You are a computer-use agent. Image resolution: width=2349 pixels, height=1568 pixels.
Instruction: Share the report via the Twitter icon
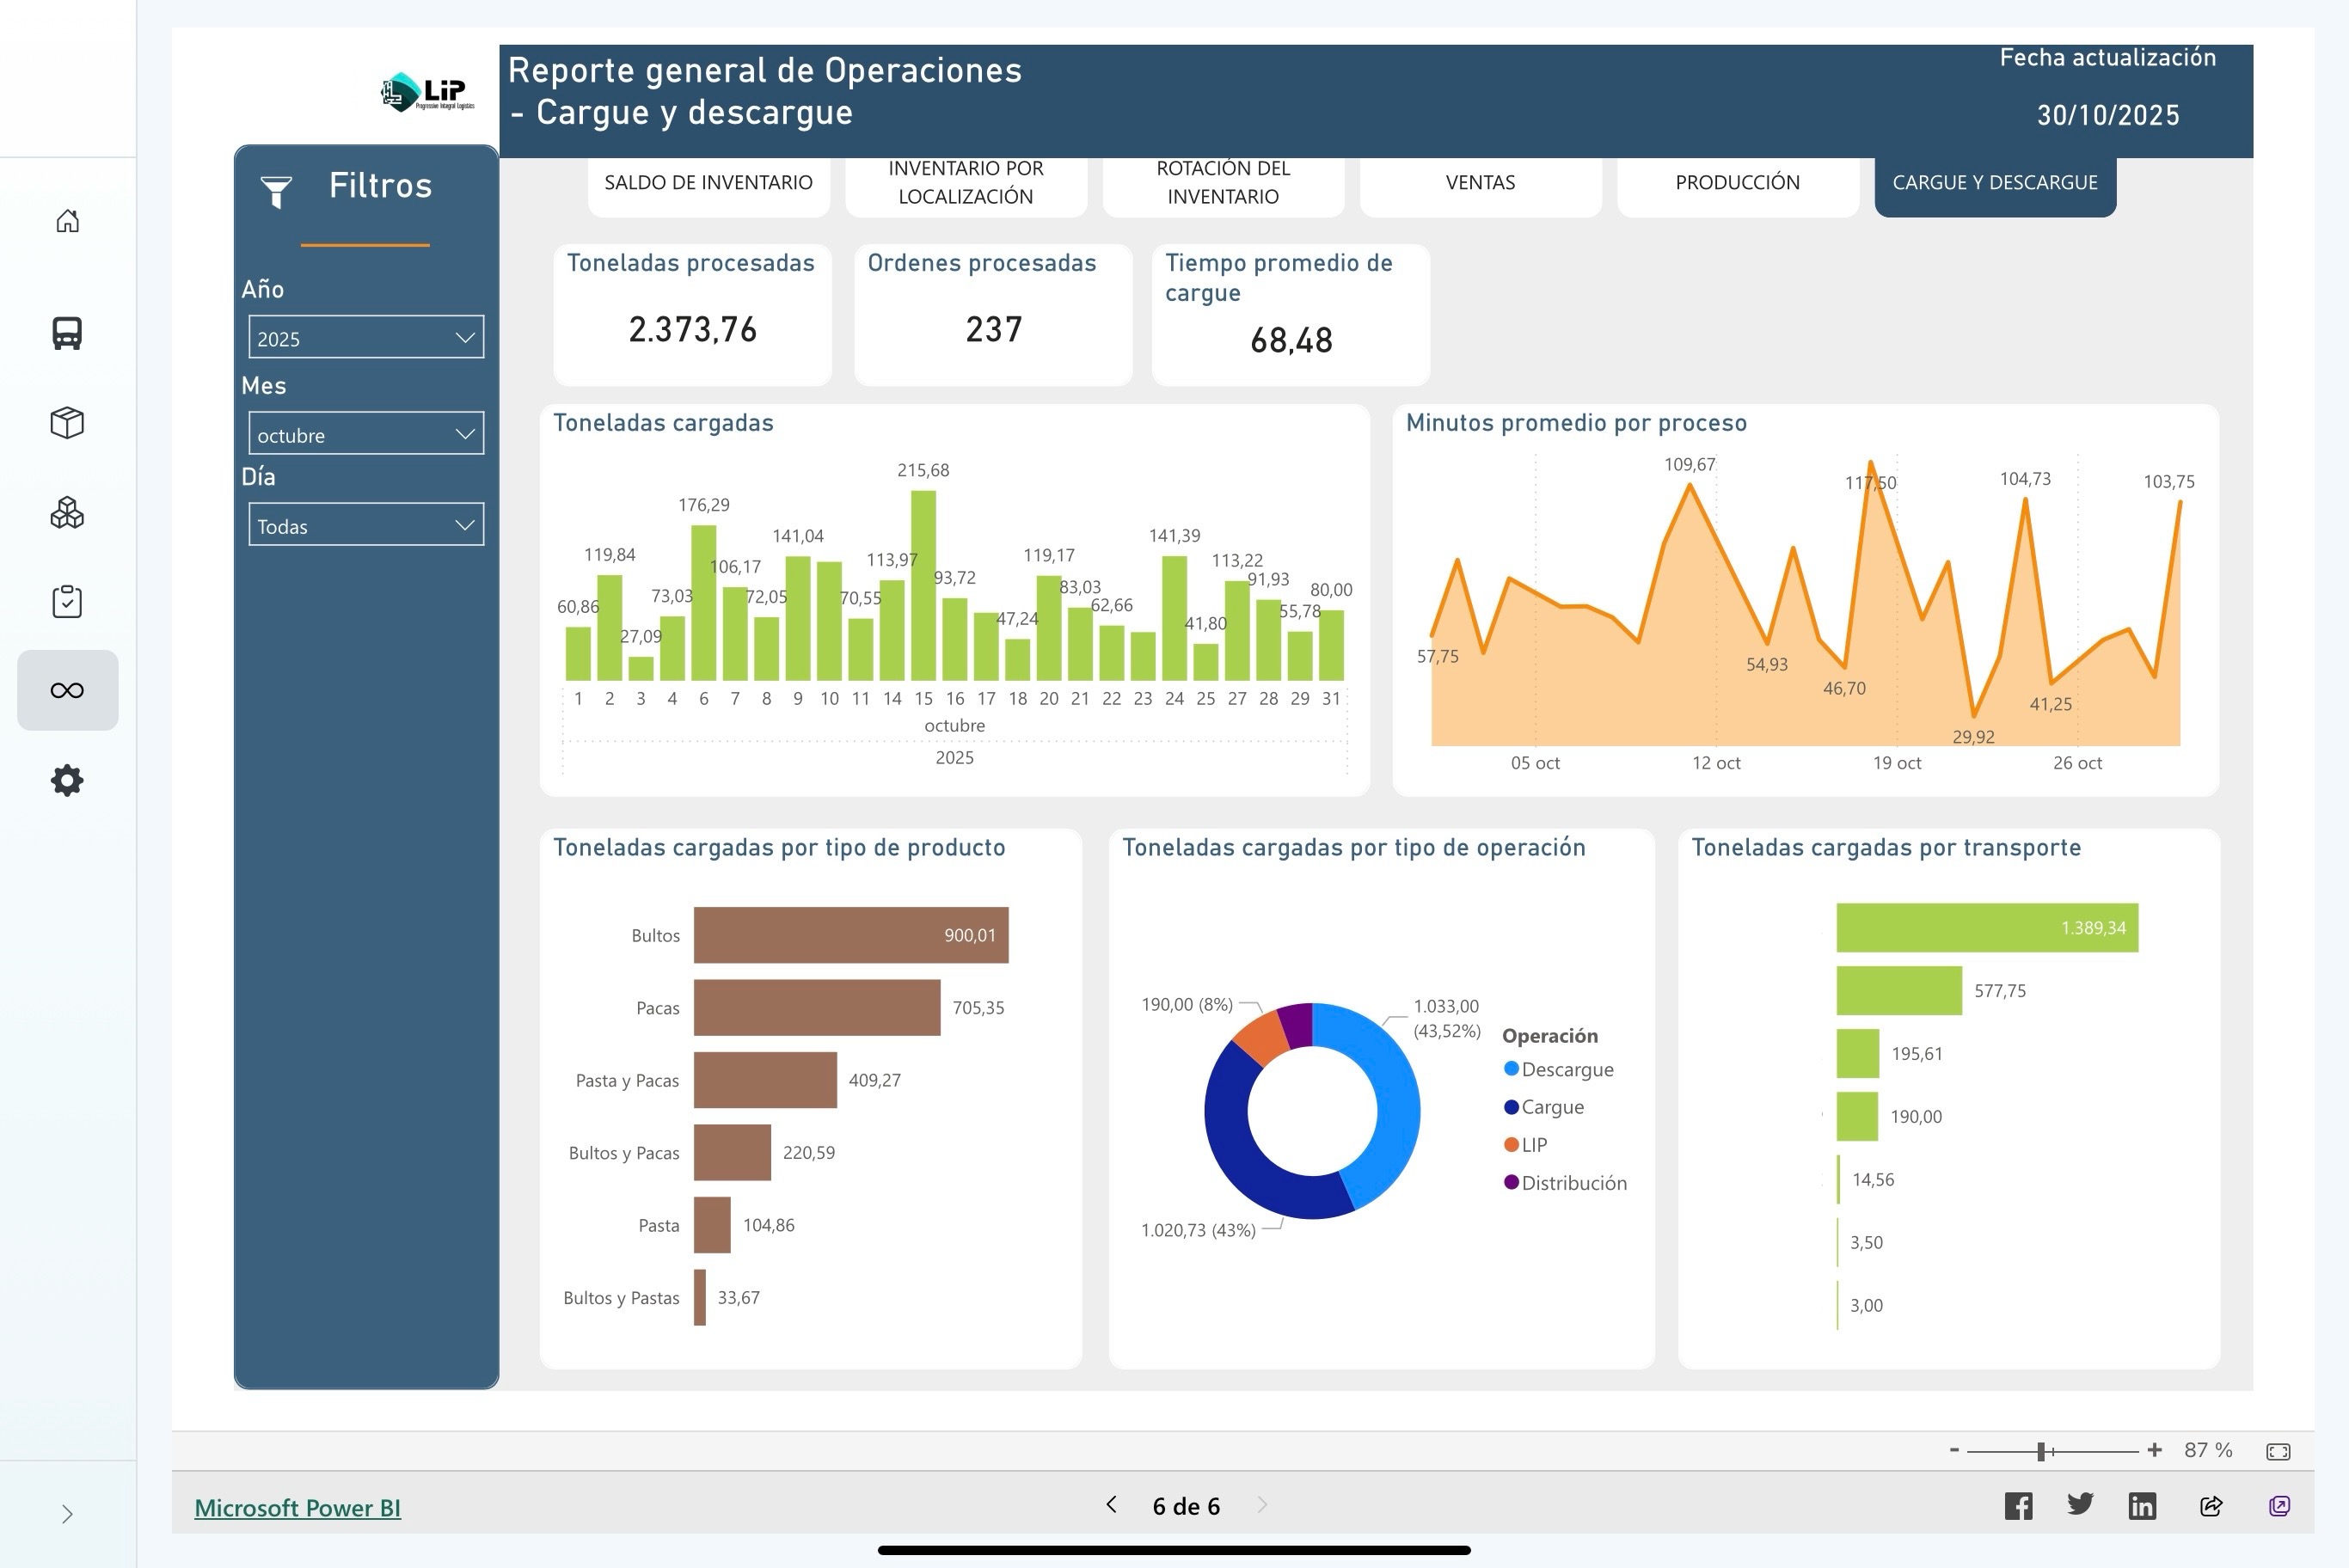point(2080,1504)
